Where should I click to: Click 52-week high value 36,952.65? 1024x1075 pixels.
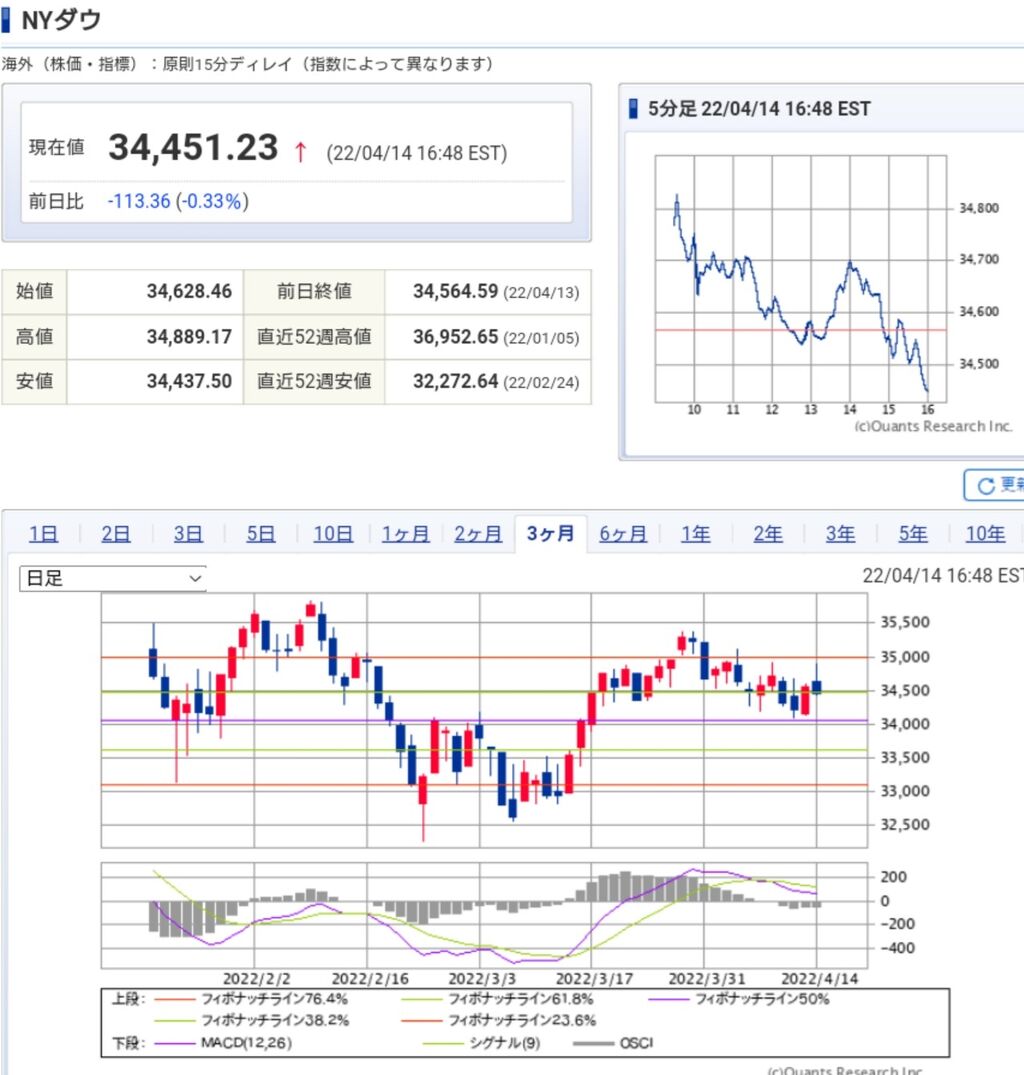455,337
